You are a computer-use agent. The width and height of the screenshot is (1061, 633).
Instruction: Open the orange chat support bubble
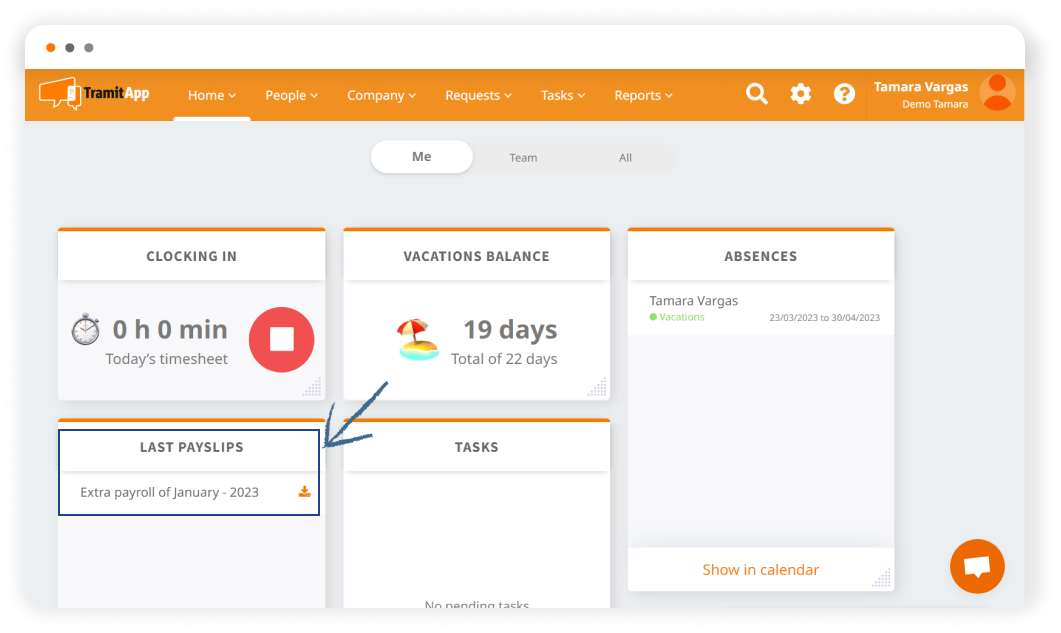pos(977,566)
